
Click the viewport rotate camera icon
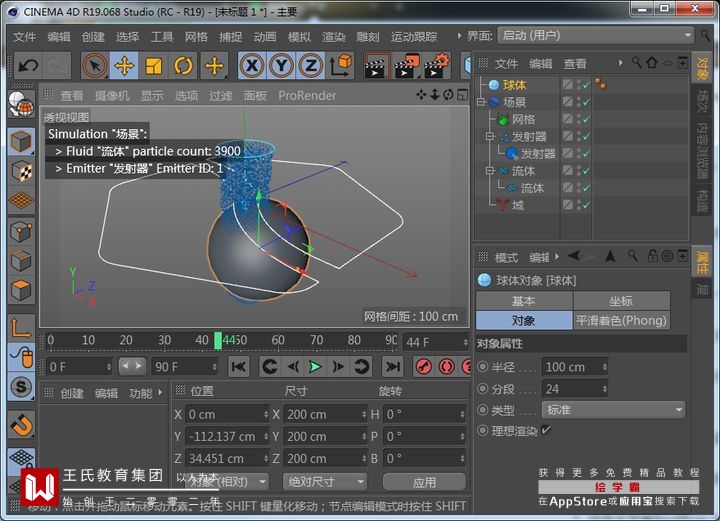pyautogui.click(x=449, y=95)
